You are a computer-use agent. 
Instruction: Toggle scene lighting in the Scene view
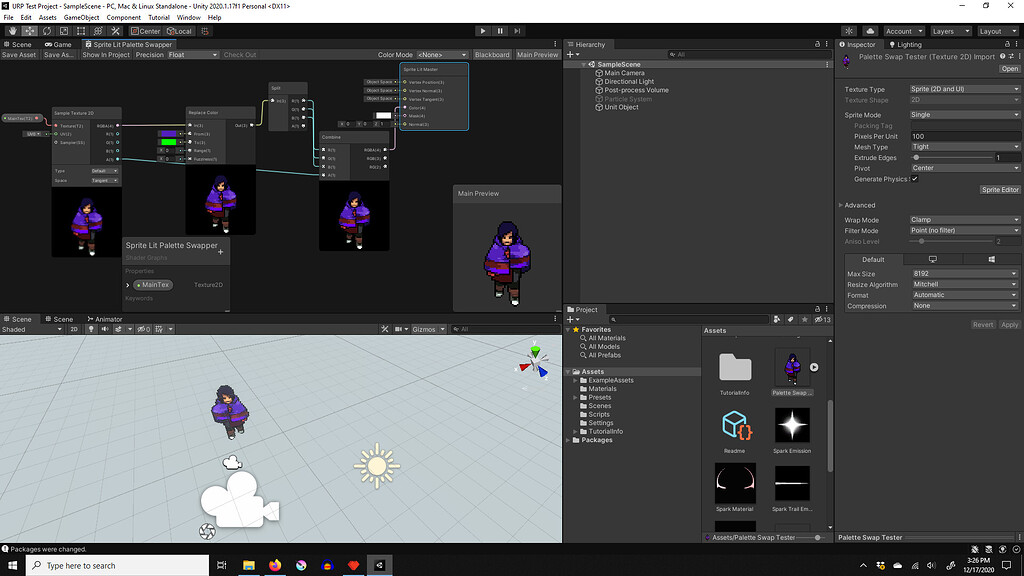point(92,329)
